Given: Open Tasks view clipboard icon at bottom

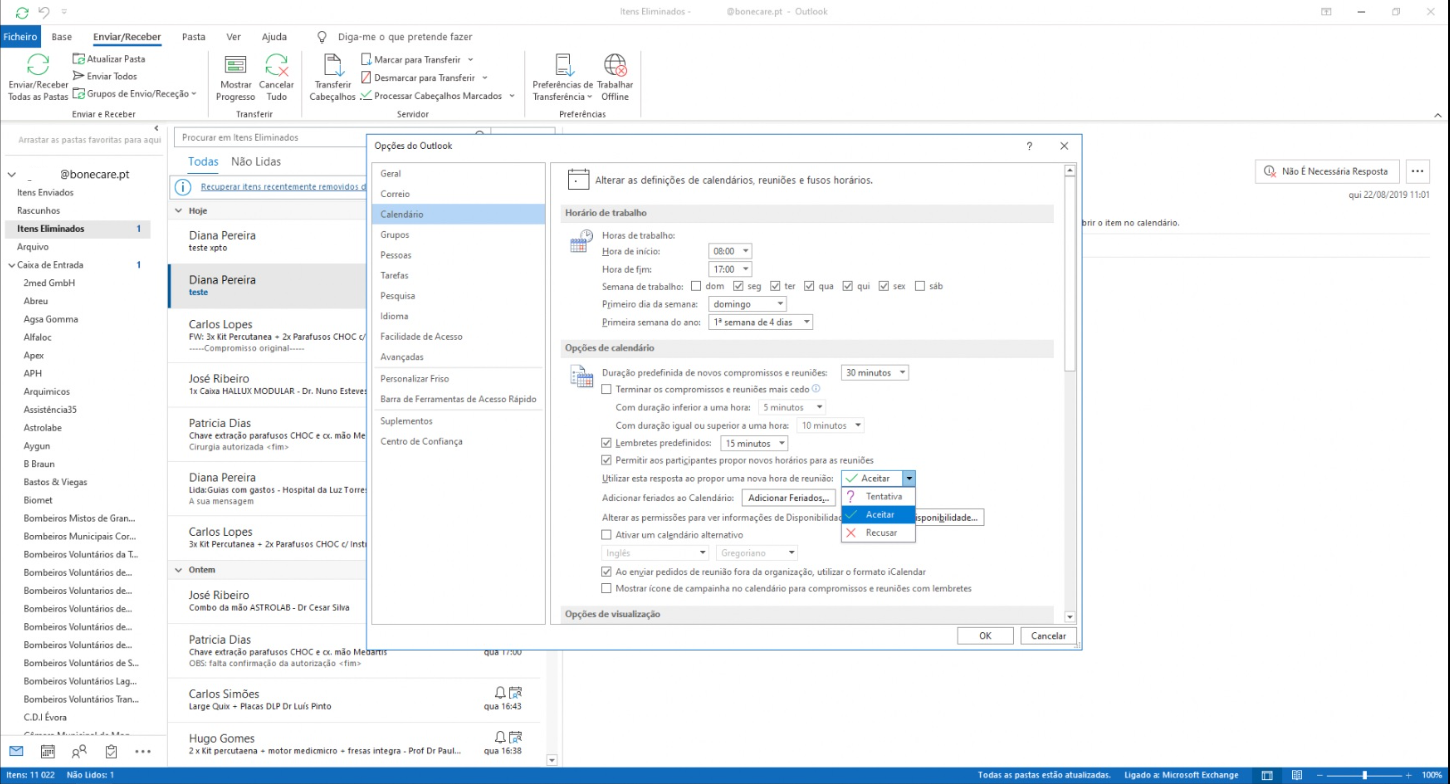Looking at the screenshot, I should tap(111, 751).
